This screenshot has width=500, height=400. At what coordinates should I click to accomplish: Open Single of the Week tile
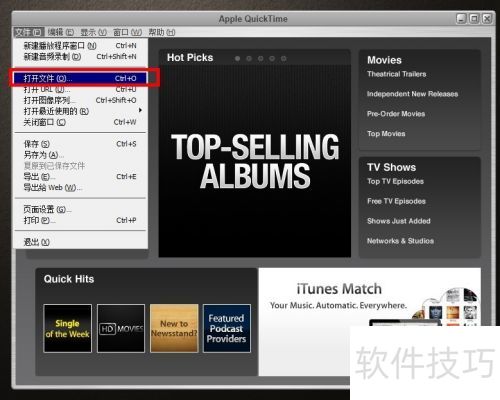(68, 328)
